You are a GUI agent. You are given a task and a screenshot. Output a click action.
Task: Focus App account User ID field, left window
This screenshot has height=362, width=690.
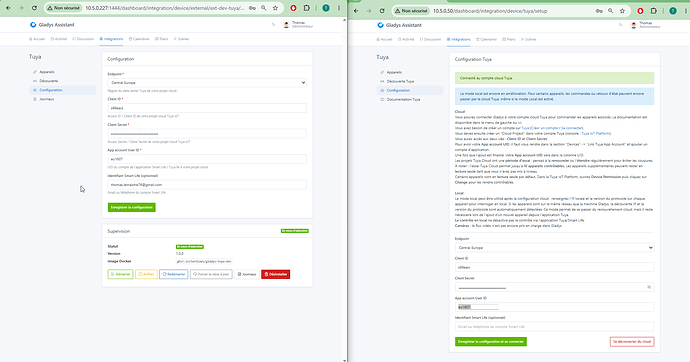[207, 159]
